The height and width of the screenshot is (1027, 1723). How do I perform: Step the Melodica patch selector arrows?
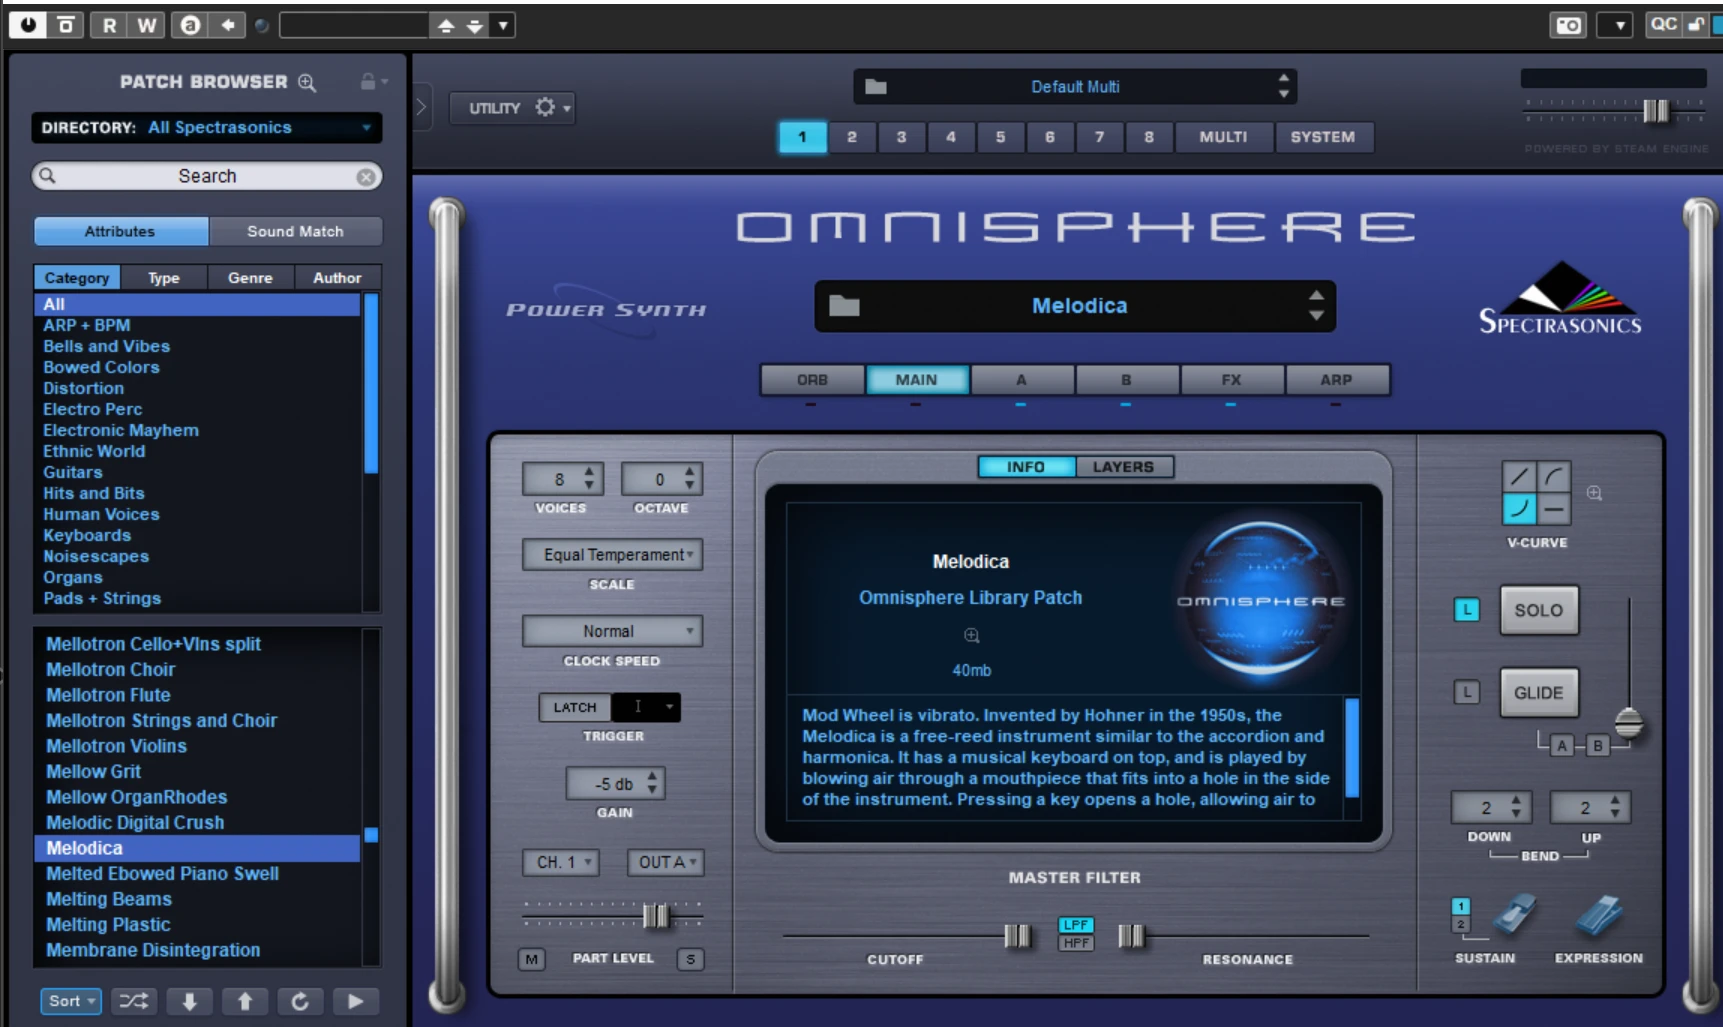[1316, 305]
